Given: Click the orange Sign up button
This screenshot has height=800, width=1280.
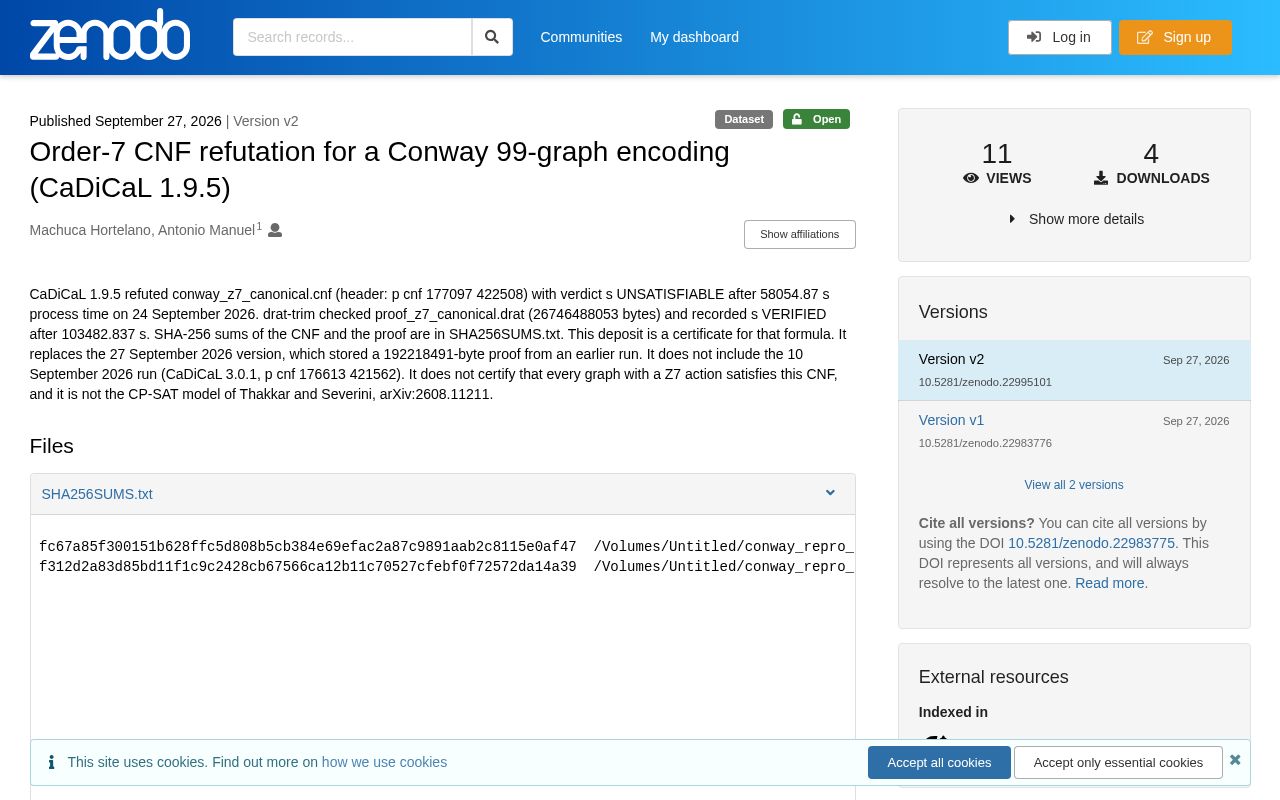Looking at the screenshot, I should click(1175, 37).
